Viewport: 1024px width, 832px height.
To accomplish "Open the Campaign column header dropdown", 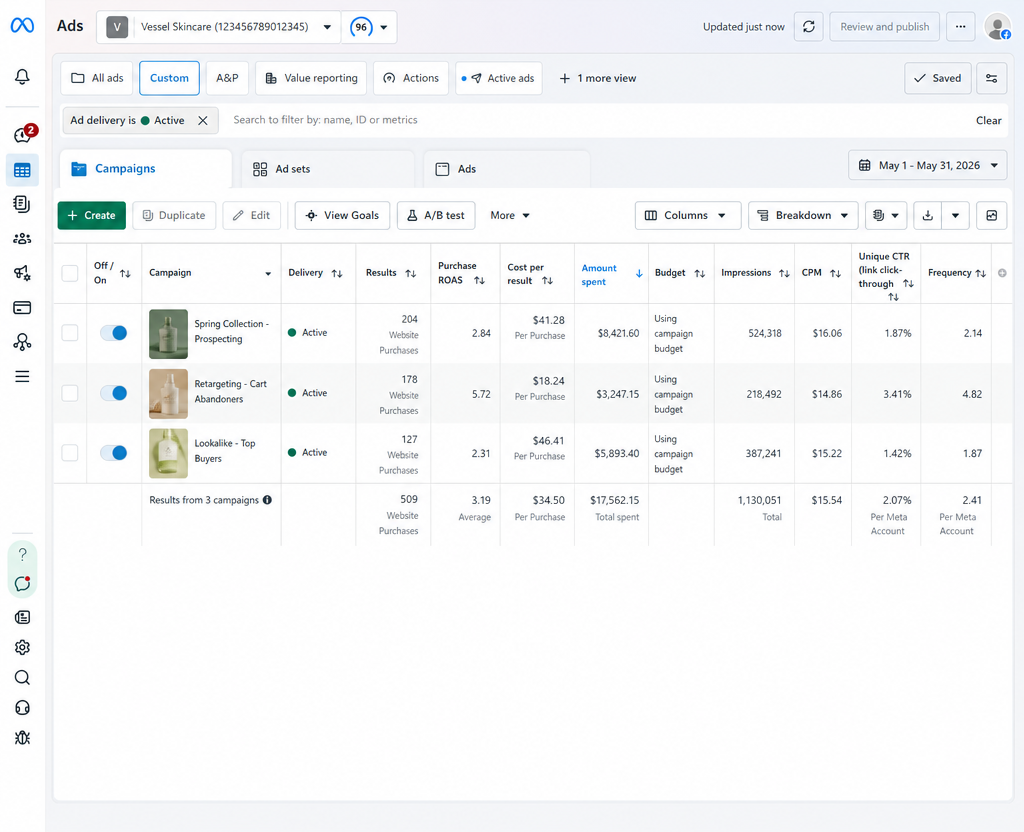I will [268, 274].
